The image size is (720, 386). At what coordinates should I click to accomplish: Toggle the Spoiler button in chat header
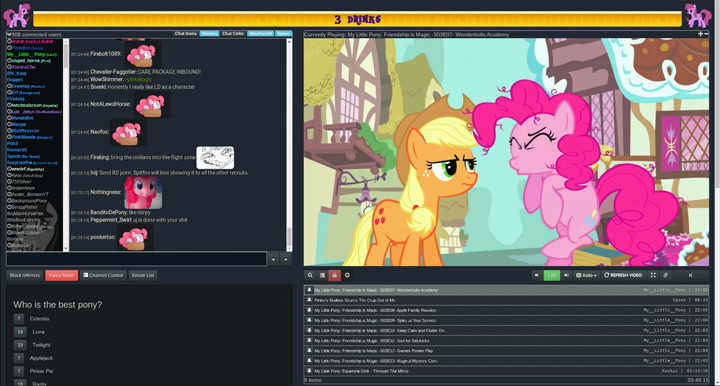283,34
